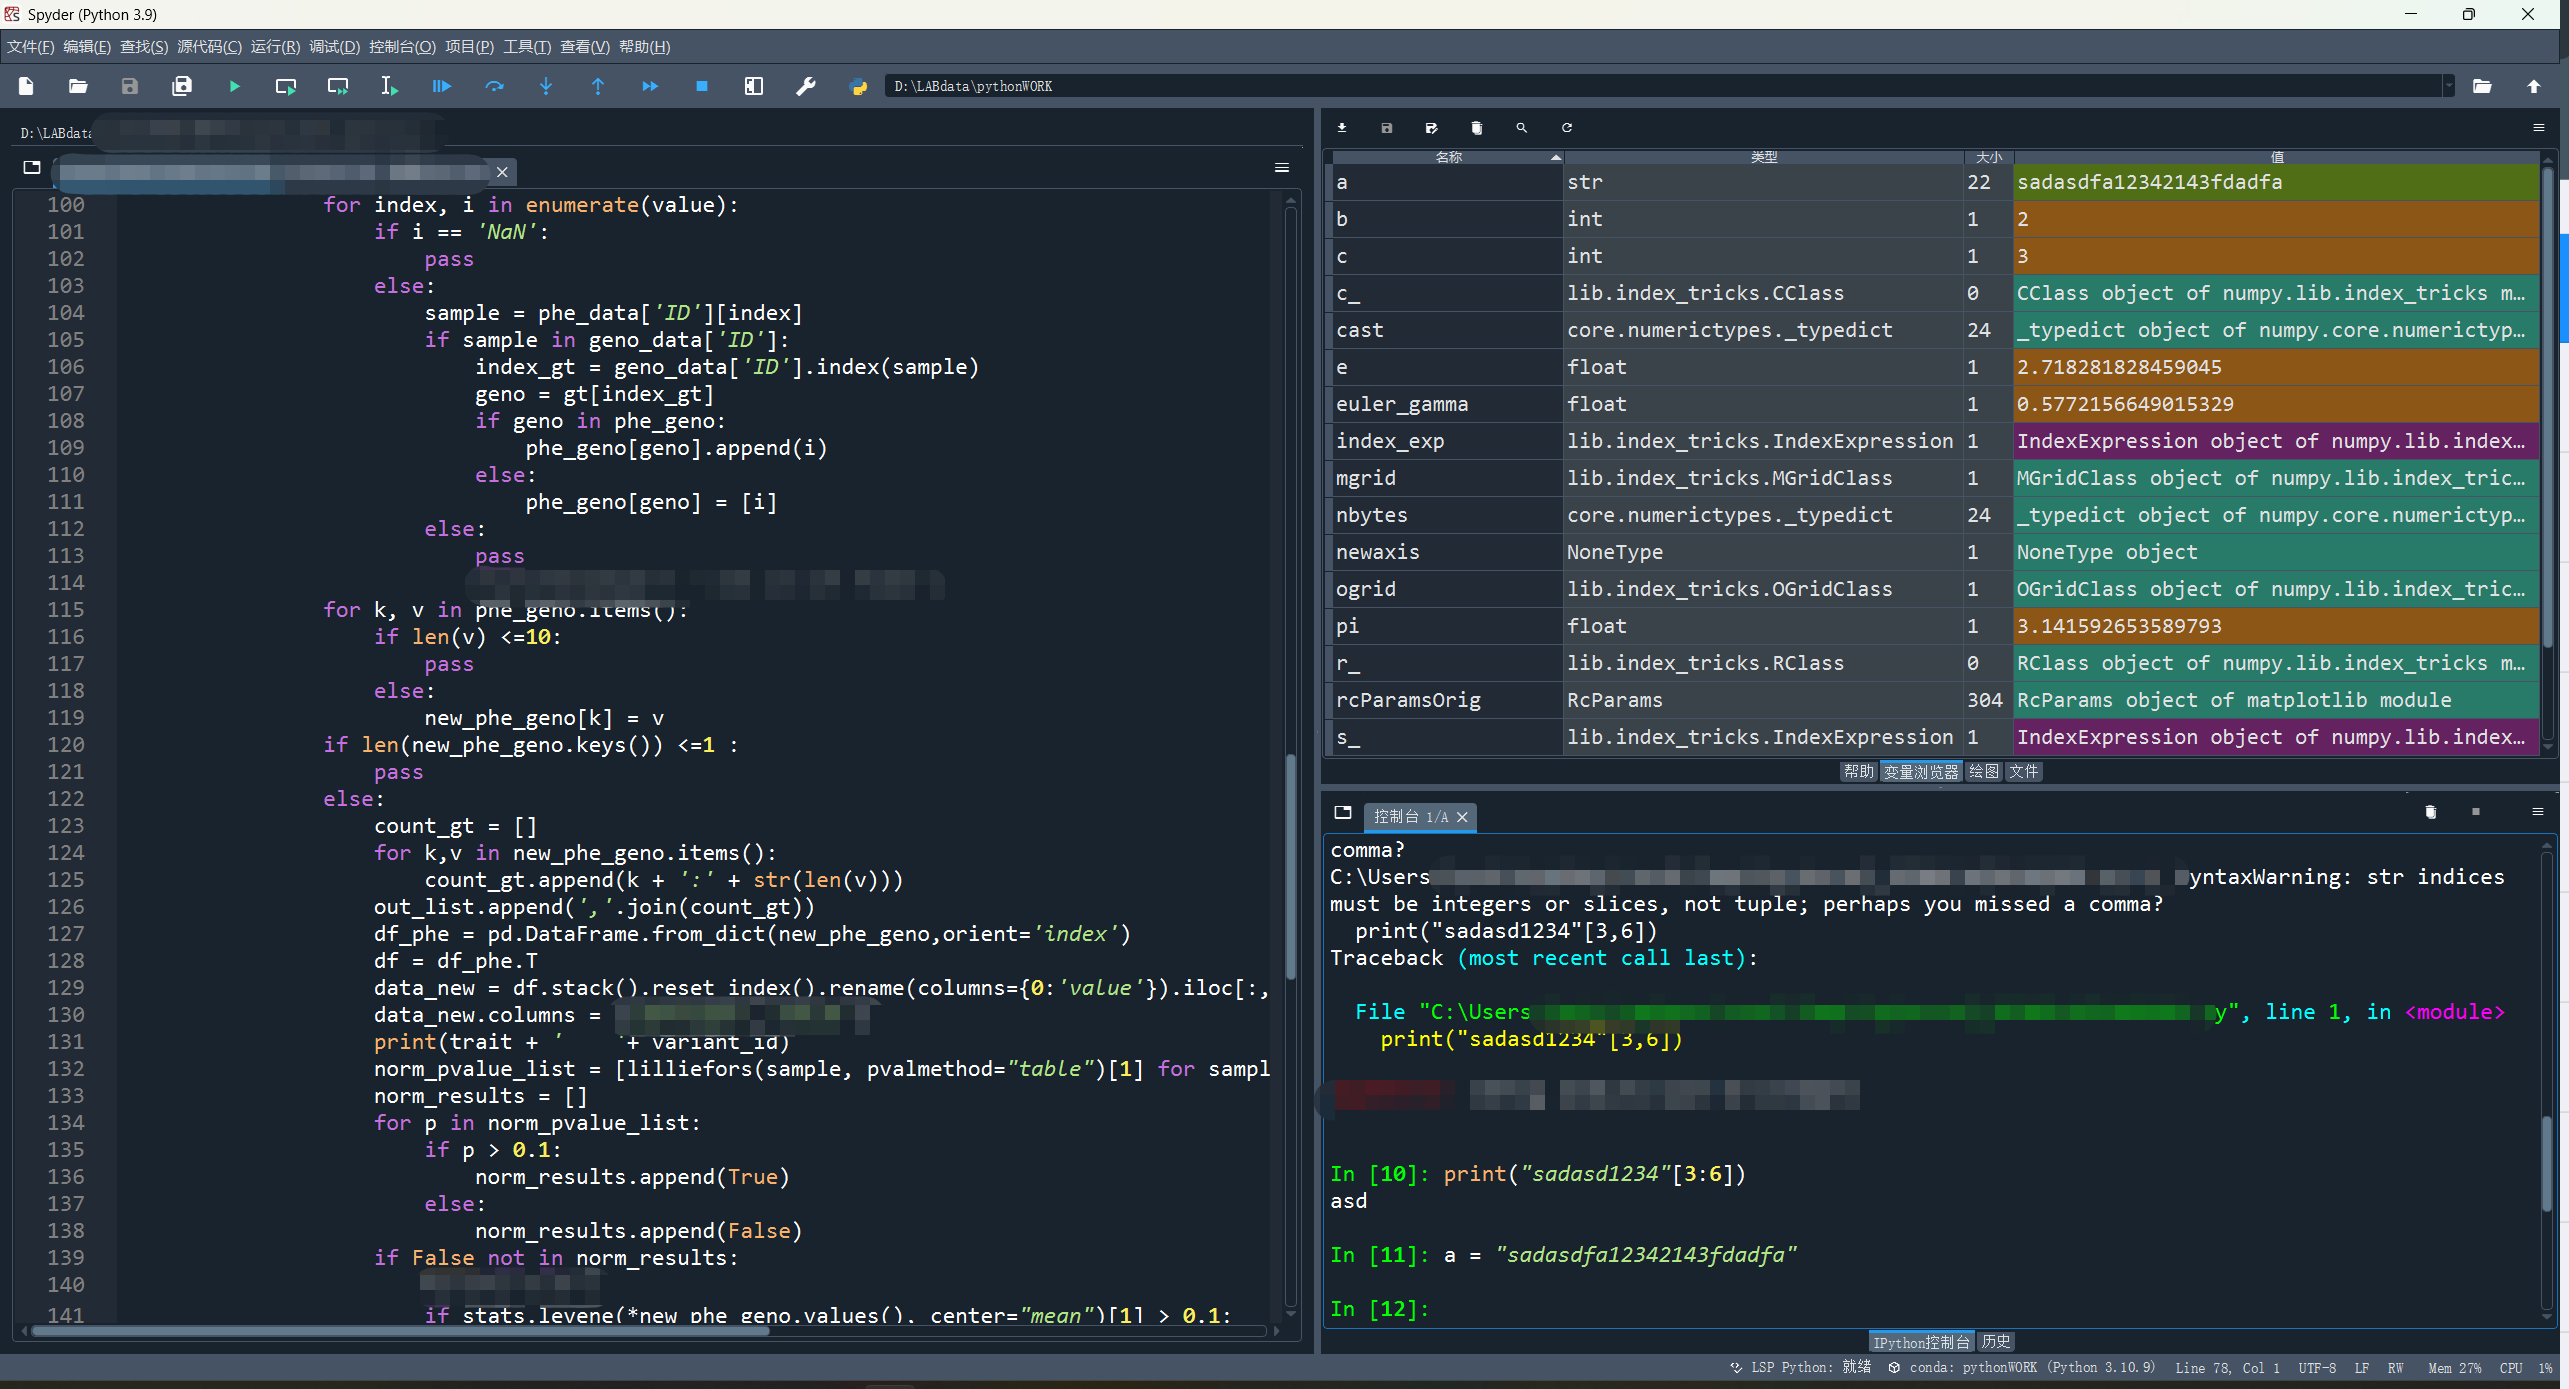This screenshot has height=1389, width=2569.
Task: Step over the current line in debugger
Action: point(494,86)
